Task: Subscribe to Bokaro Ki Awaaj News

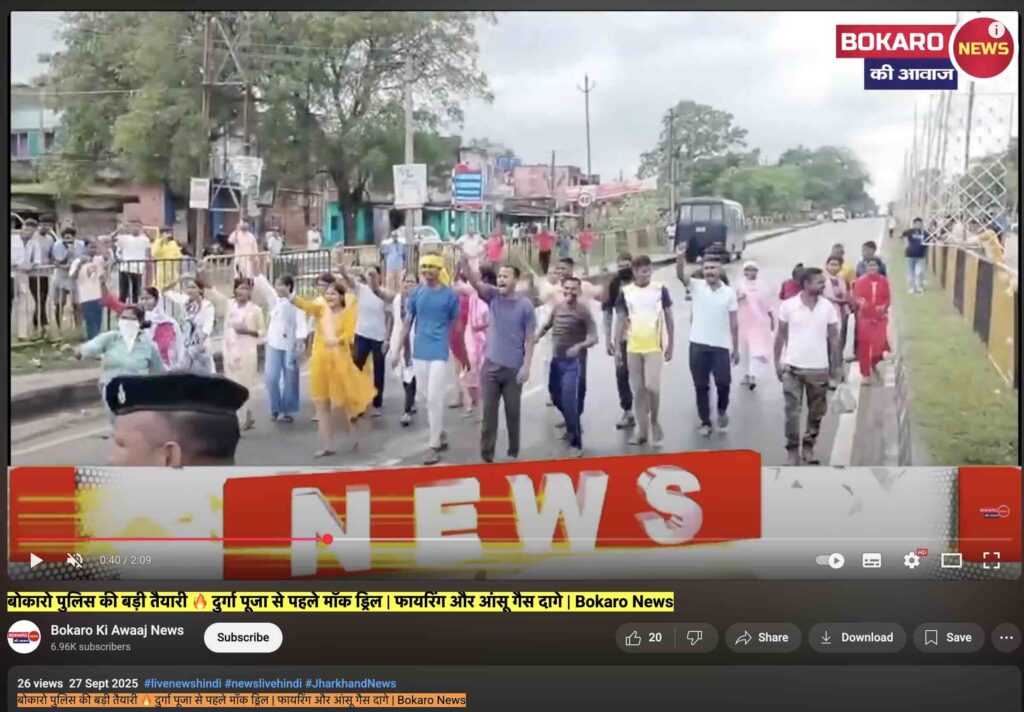Action: tap(243, 638)
